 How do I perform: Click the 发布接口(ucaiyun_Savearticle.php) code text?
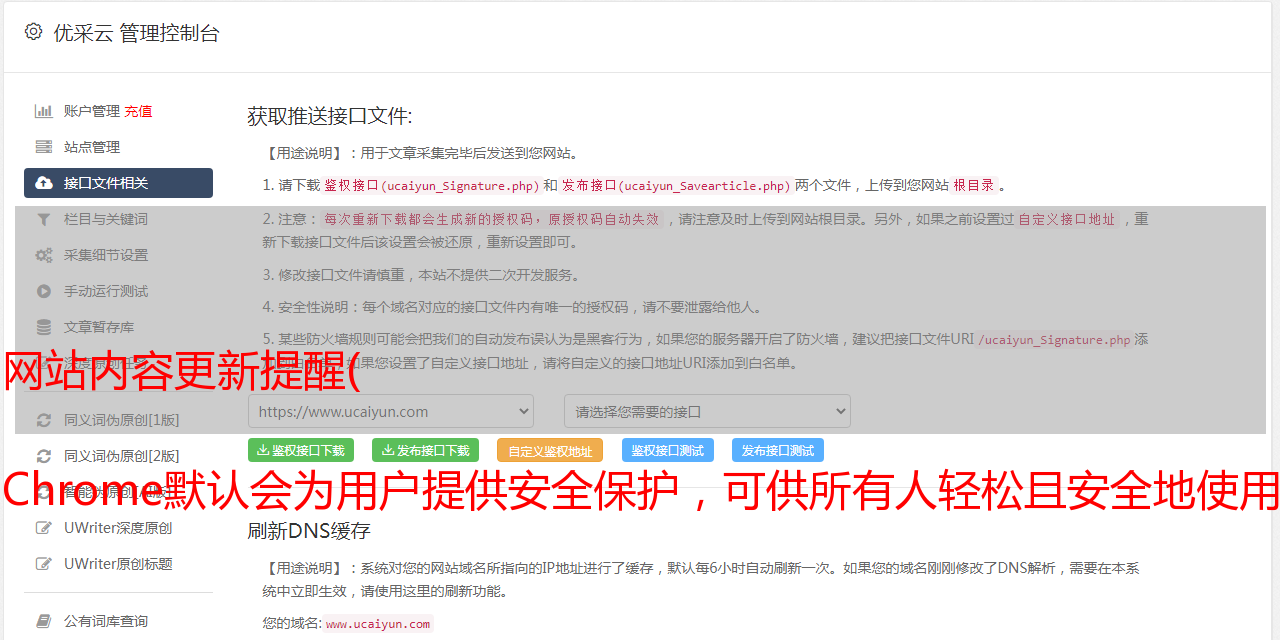tap(676, 185)
